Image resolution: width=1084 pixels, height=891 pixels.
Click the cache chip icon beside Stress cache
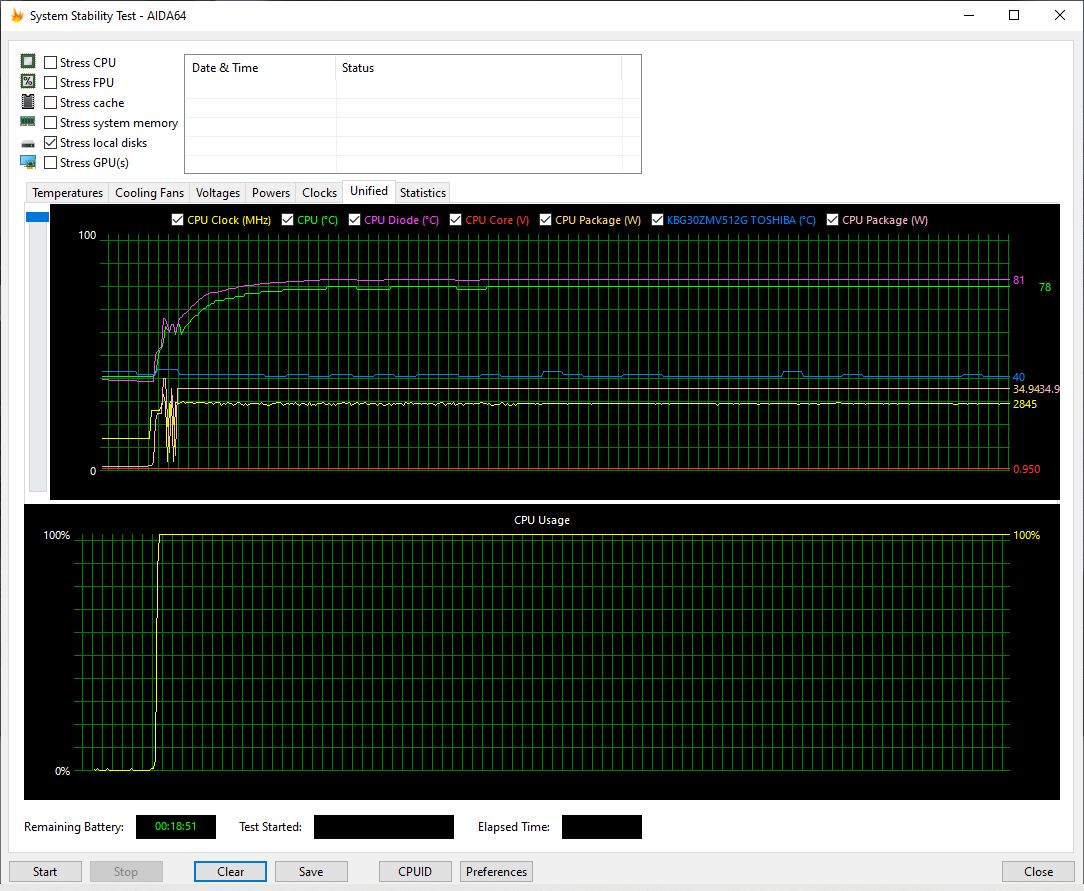pyautogui.click(x=28, y=102)
